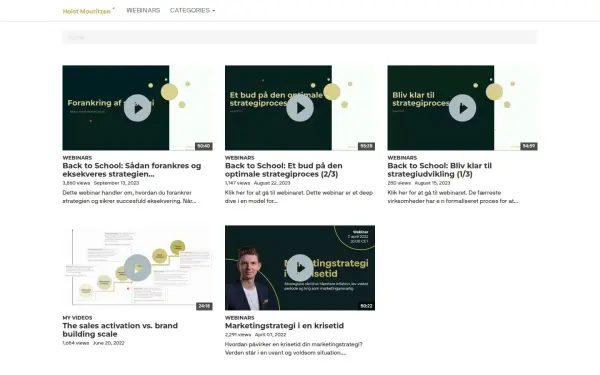Click the 1,684 views count
This screenshot has width=600, height=375.
click(76, 343)
